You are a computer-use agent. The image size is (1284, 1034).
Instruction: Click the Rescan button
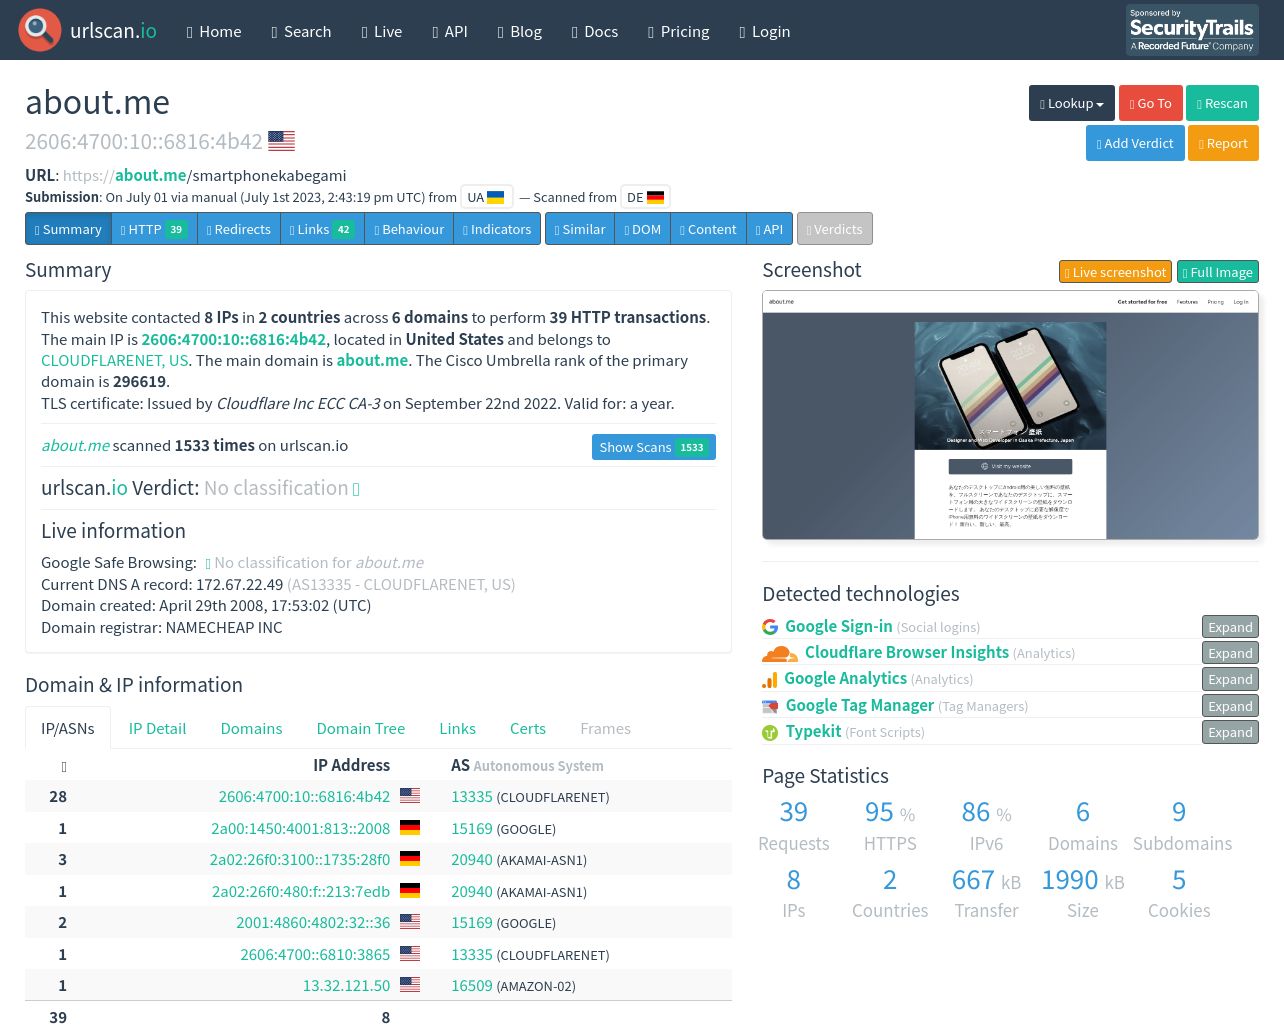[x=1222, y=103]
